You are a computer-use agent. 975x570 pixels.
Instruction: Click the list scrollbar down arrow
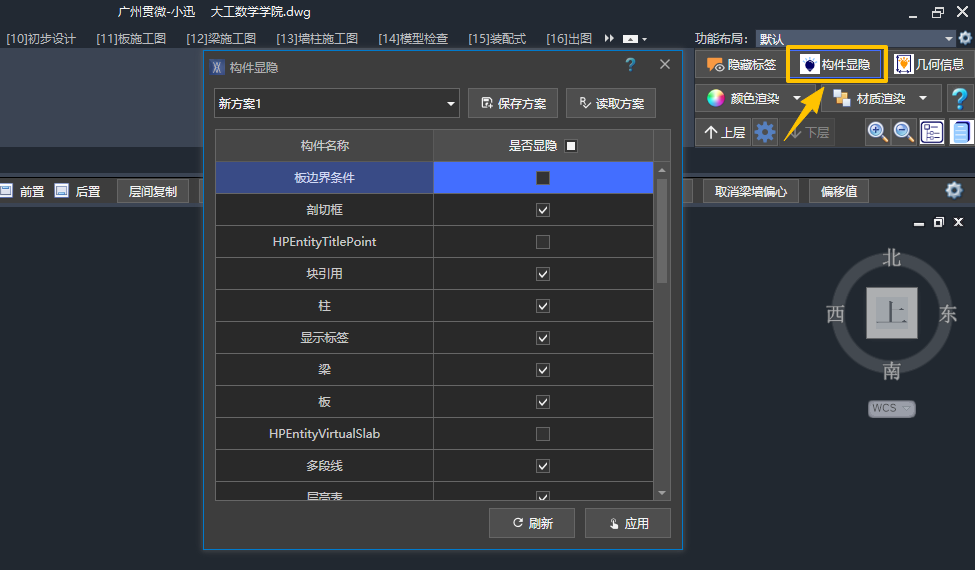pos(662,493)
